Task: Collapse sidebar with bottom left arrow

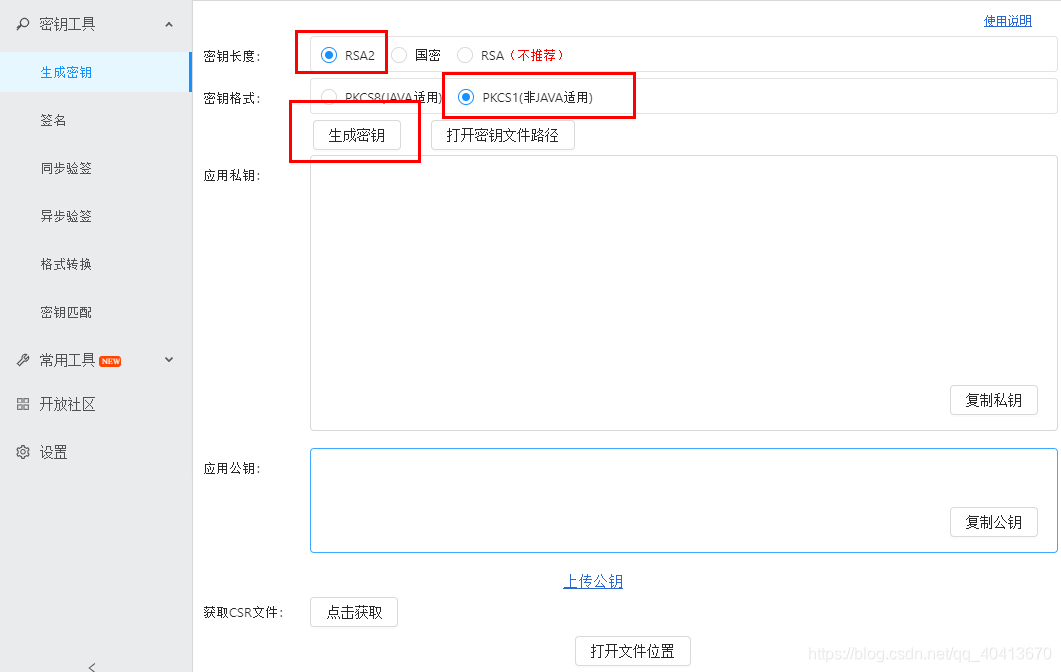Action: coord(92,667)
